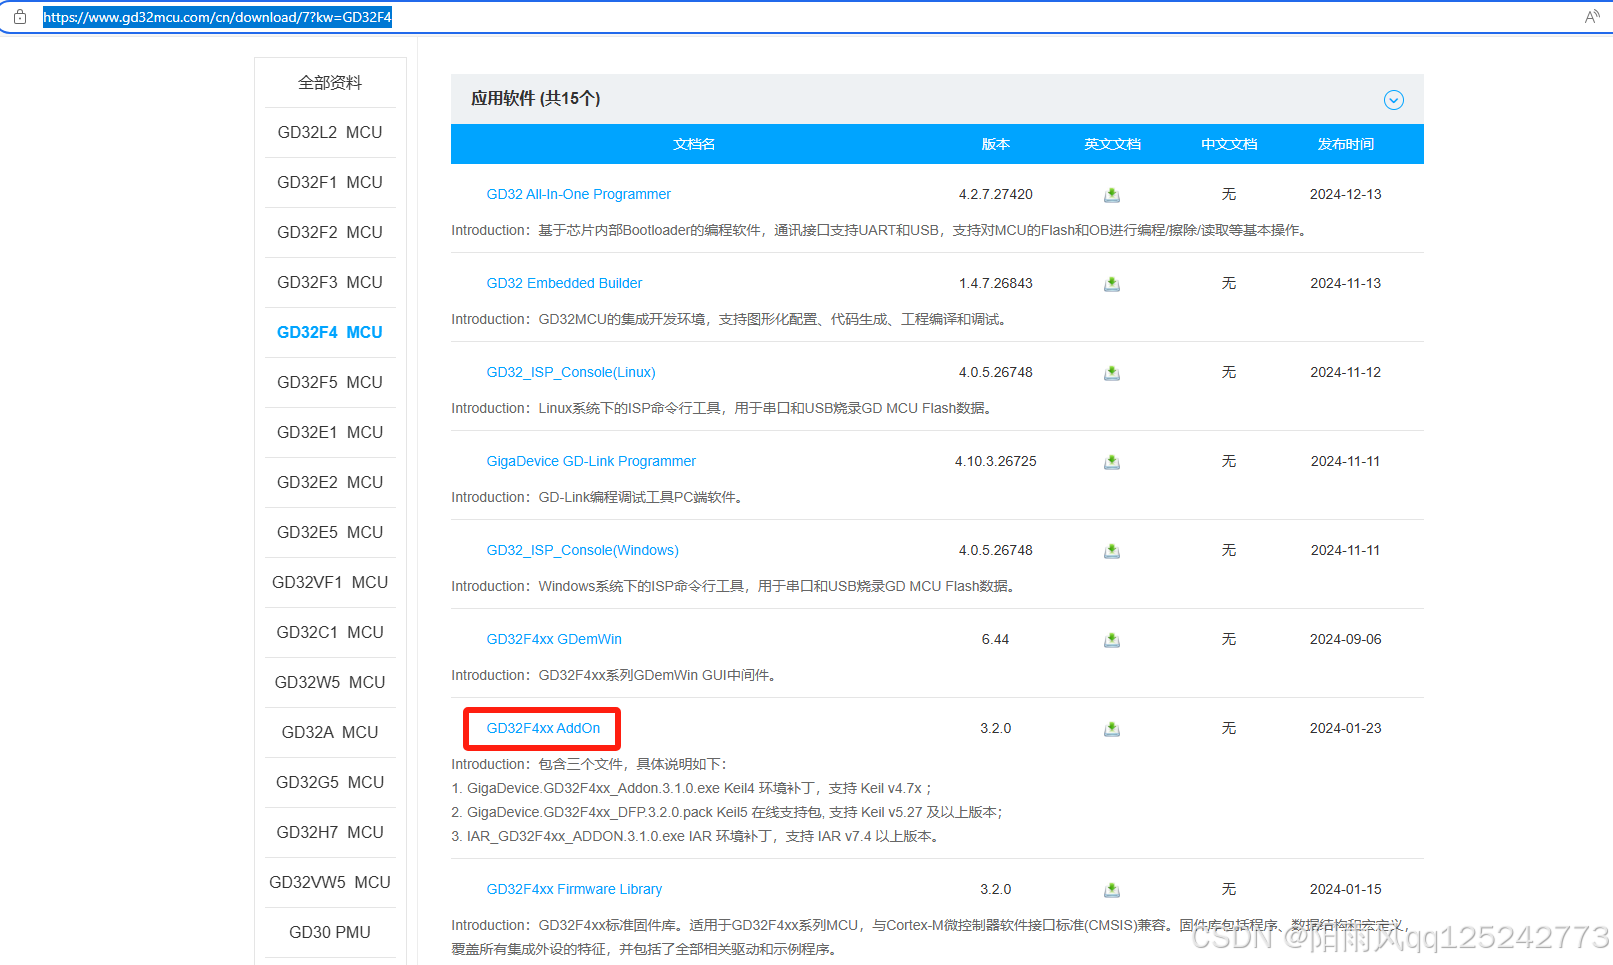Screen dimensions: 1613x965
Task: Click date 2024-11-12 cell
Action: click(1346, 372)
